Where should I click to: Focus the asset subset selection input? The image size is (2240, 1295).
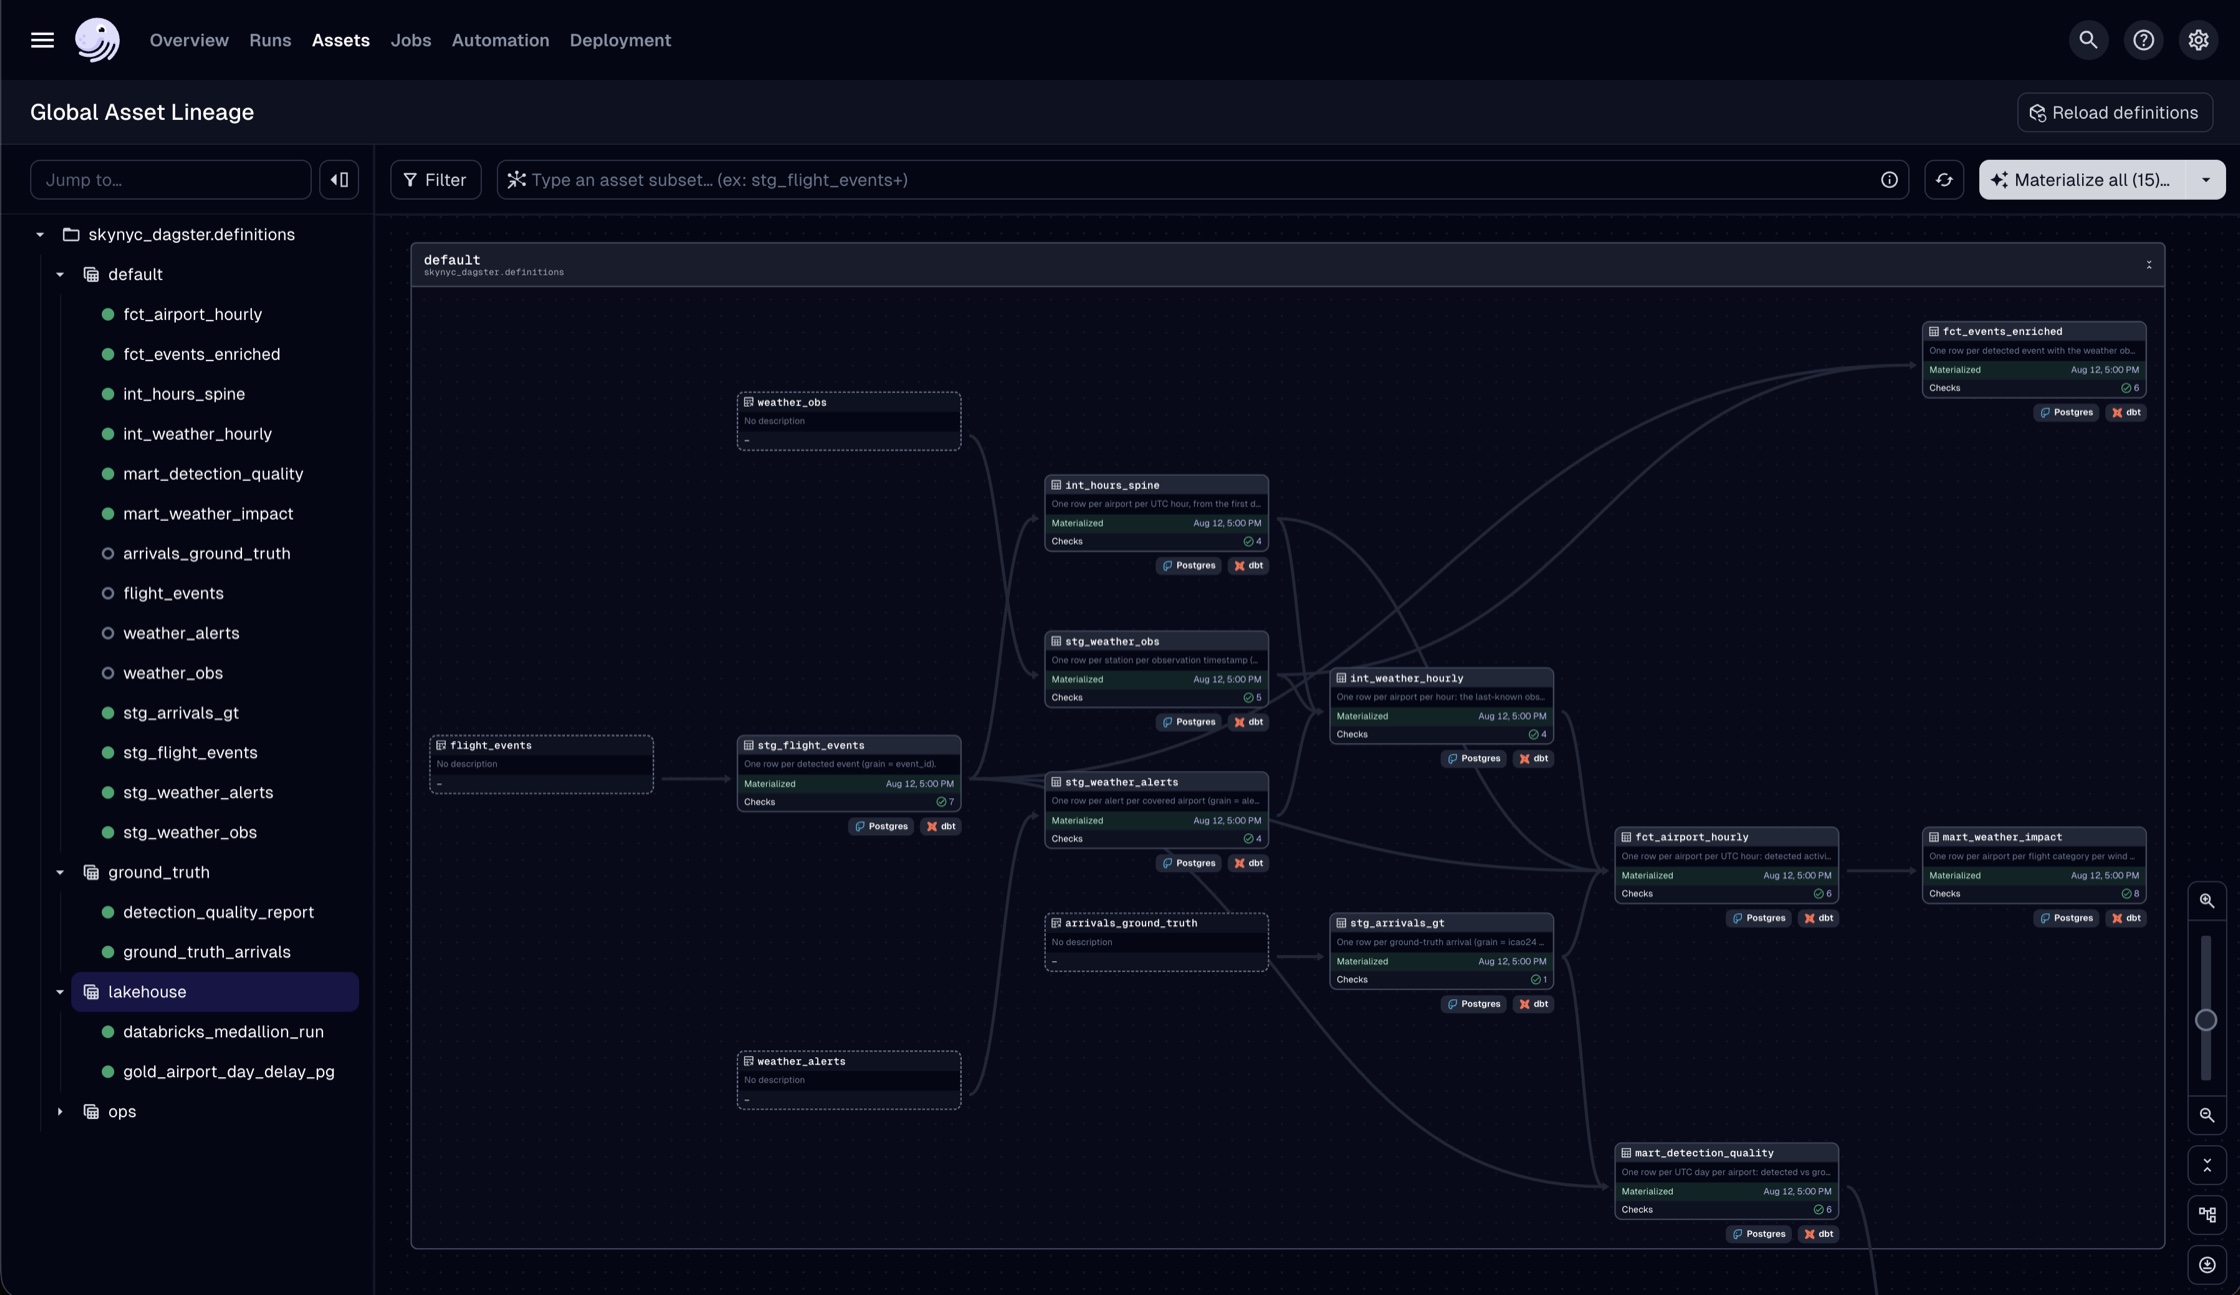1202,180
